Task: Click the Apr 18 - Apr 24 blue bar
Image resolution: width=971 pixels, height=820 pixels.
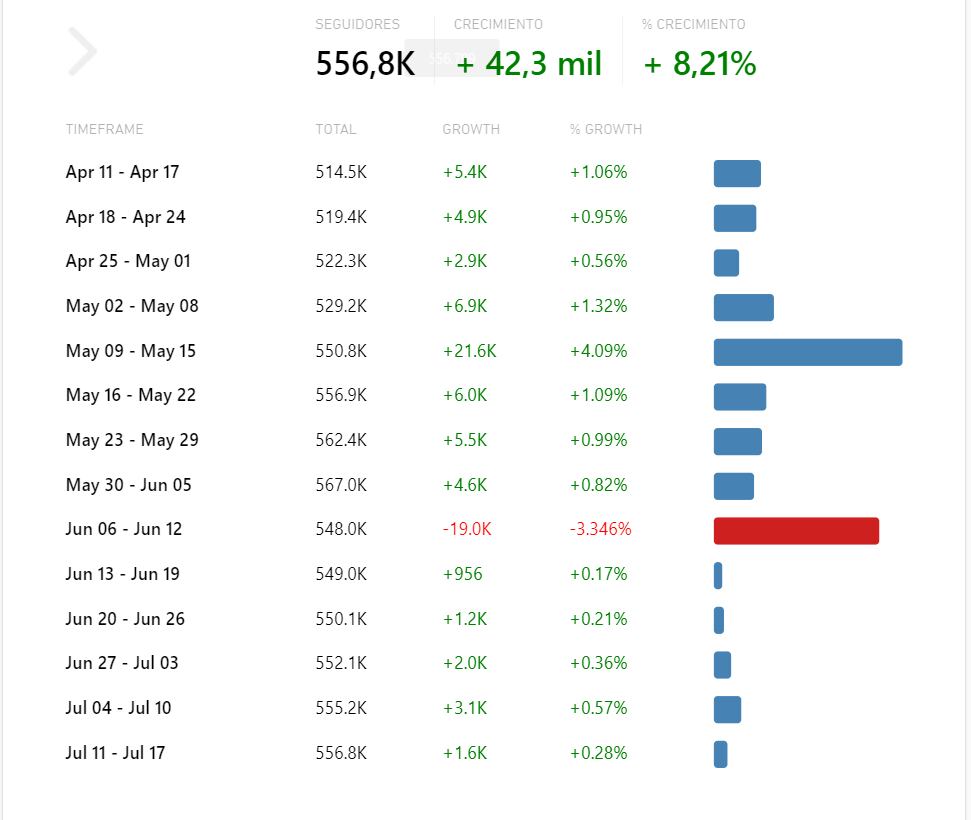Action: [x=734, y=218]
